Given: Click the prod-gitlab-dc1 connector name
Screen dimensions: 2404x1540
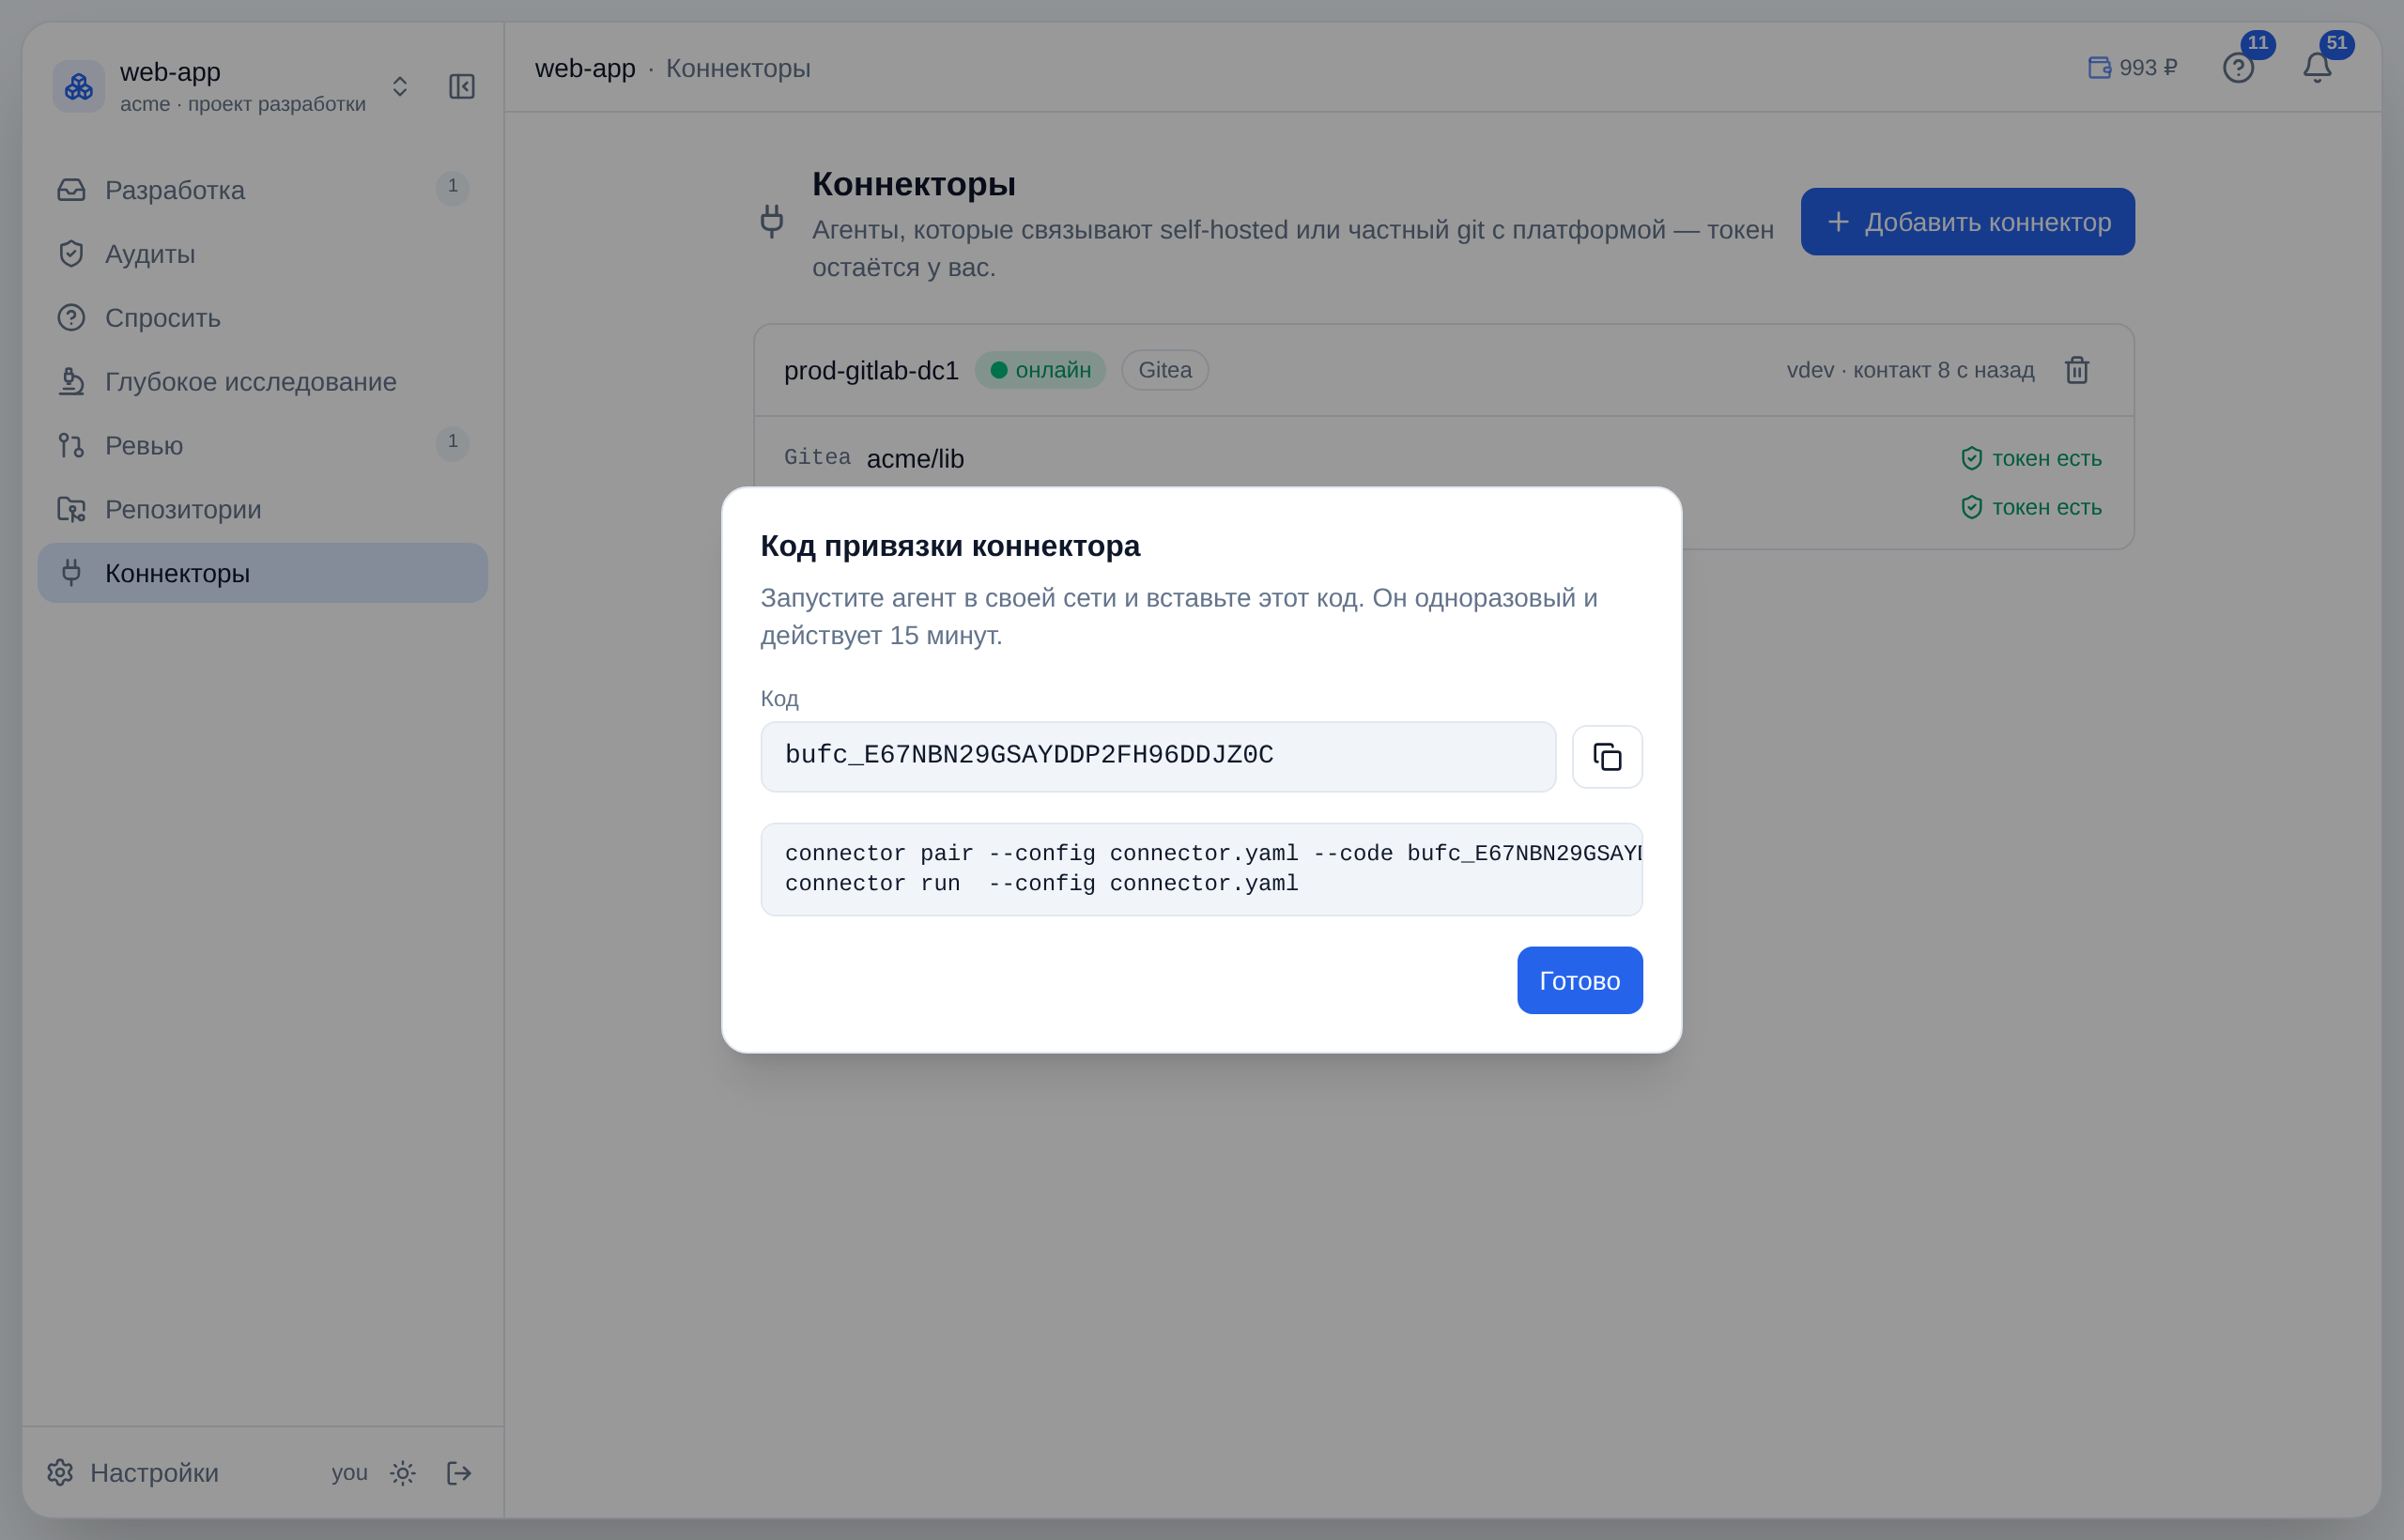Looking at the screenshot, I should click(871, 370).
